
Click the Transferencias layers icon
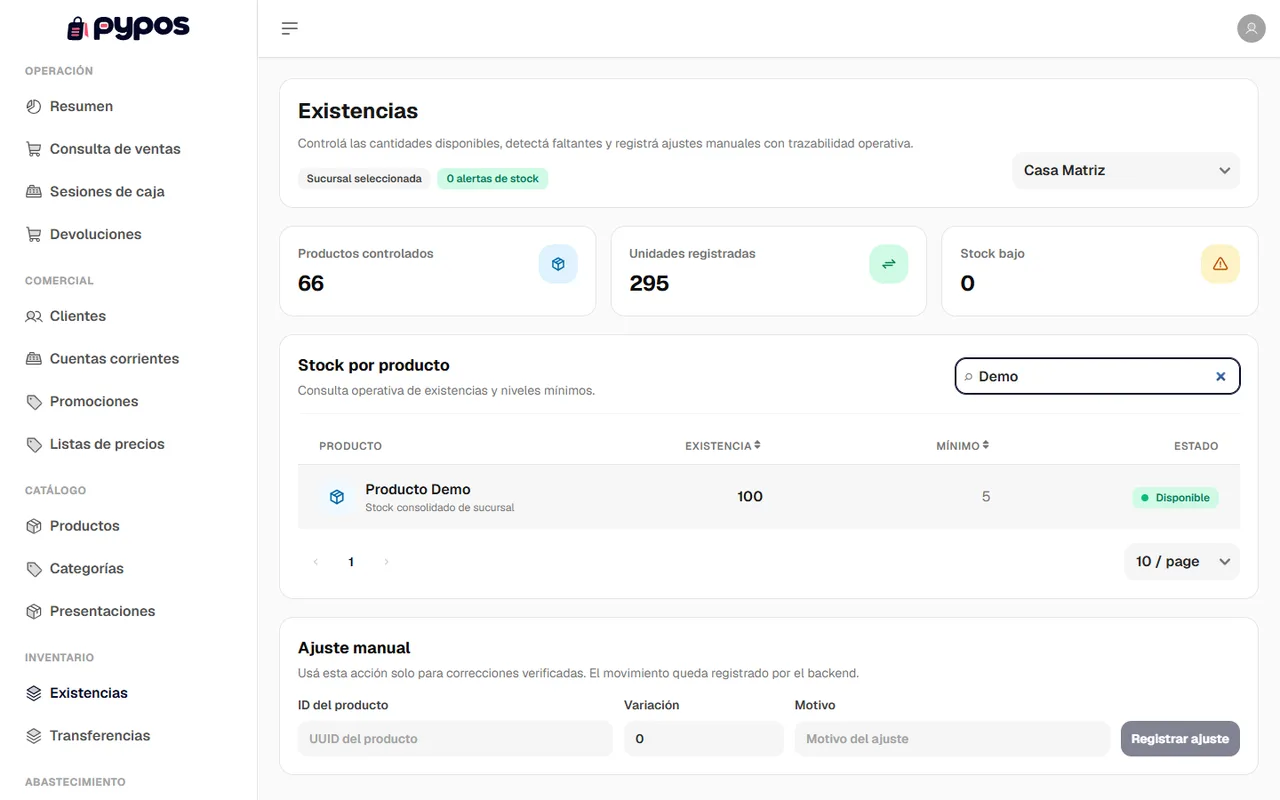click(34, 736)
